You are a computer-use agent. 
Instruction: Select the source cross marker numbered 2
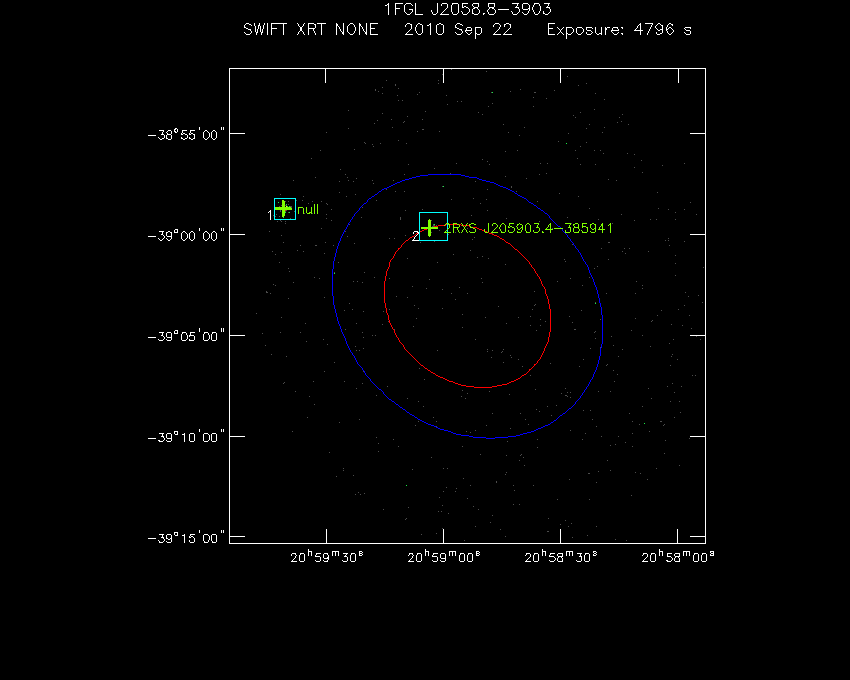point(429,228)
